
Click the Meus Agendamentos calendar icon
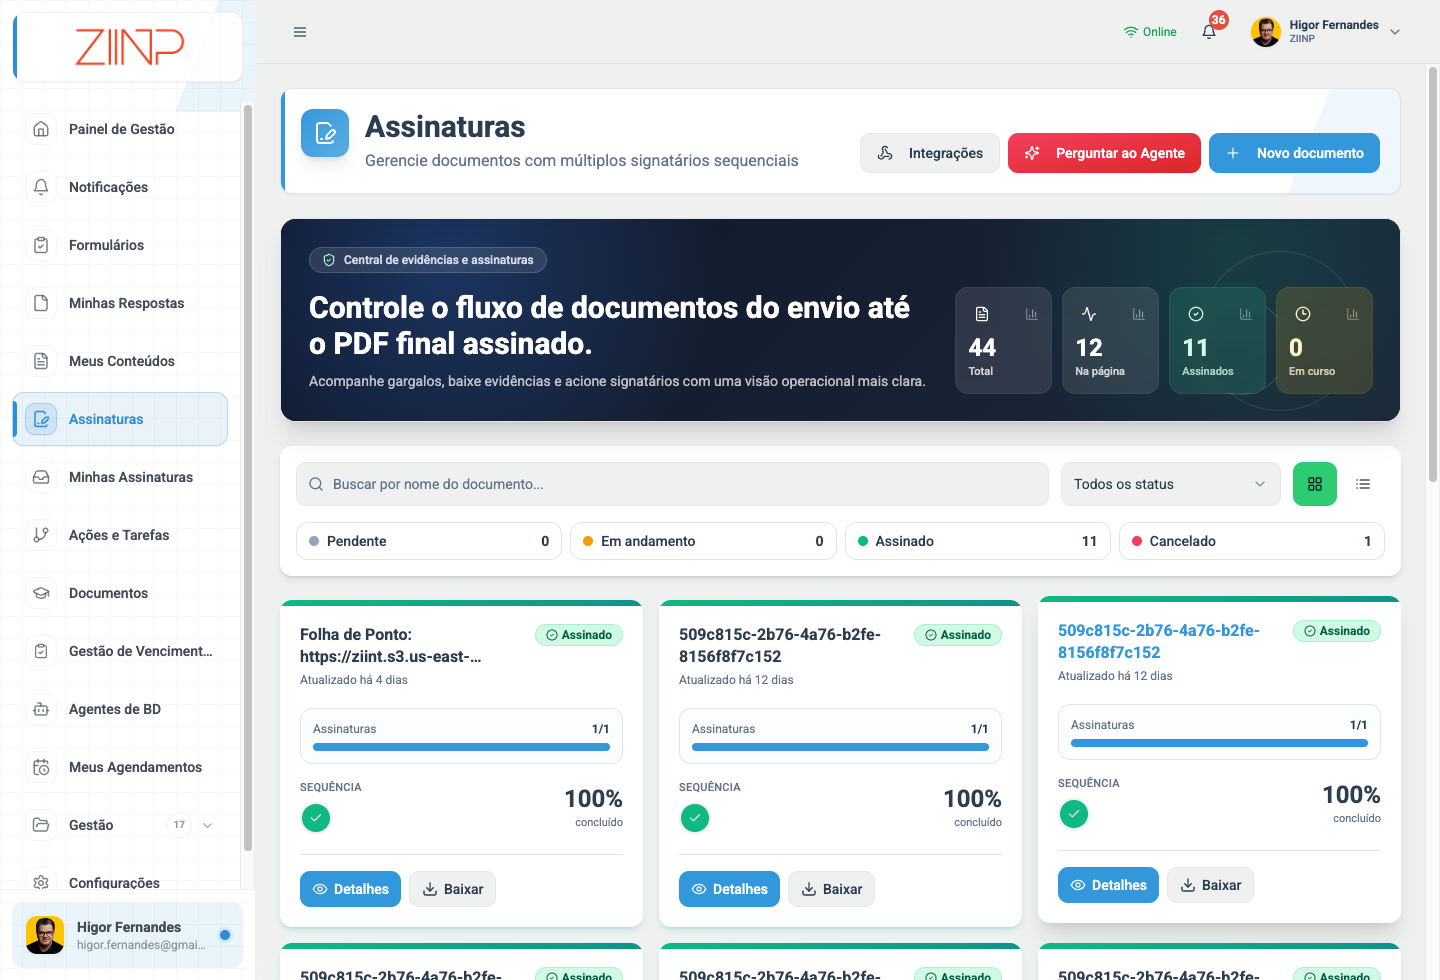(41, 767)
